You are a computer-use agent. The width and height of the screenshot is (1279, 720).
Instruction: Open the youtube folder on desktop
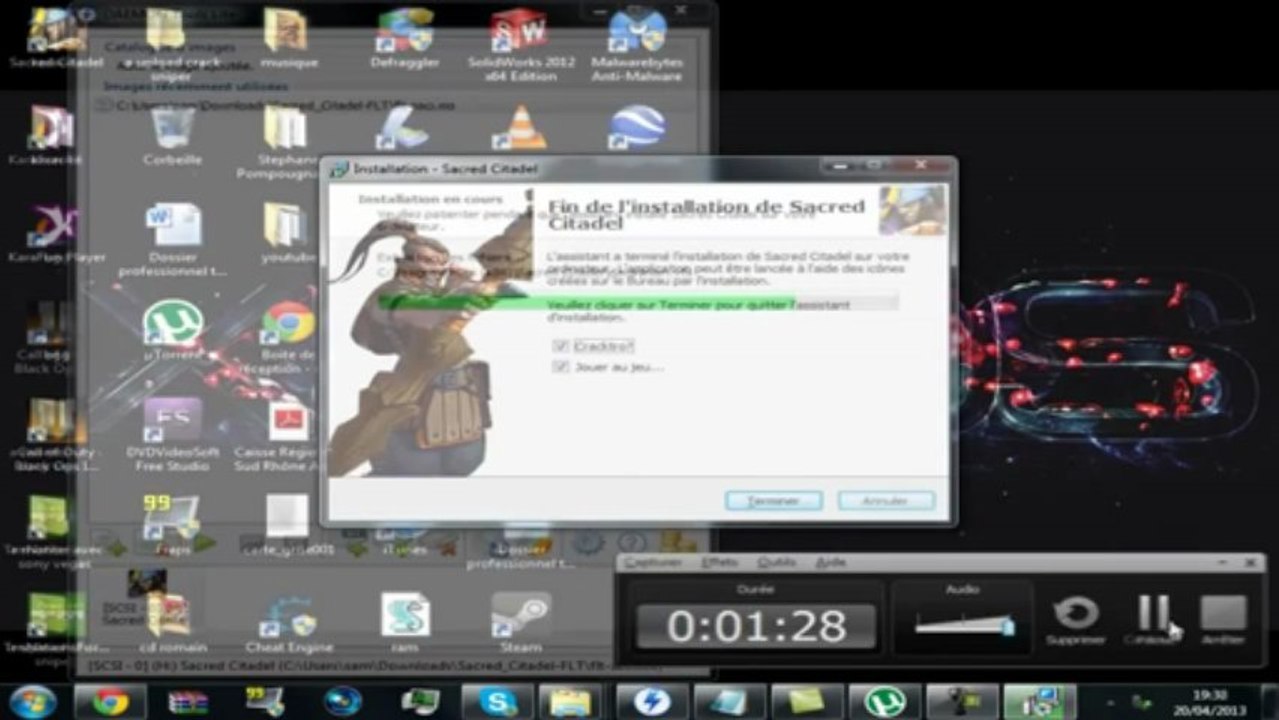[287, 233]
